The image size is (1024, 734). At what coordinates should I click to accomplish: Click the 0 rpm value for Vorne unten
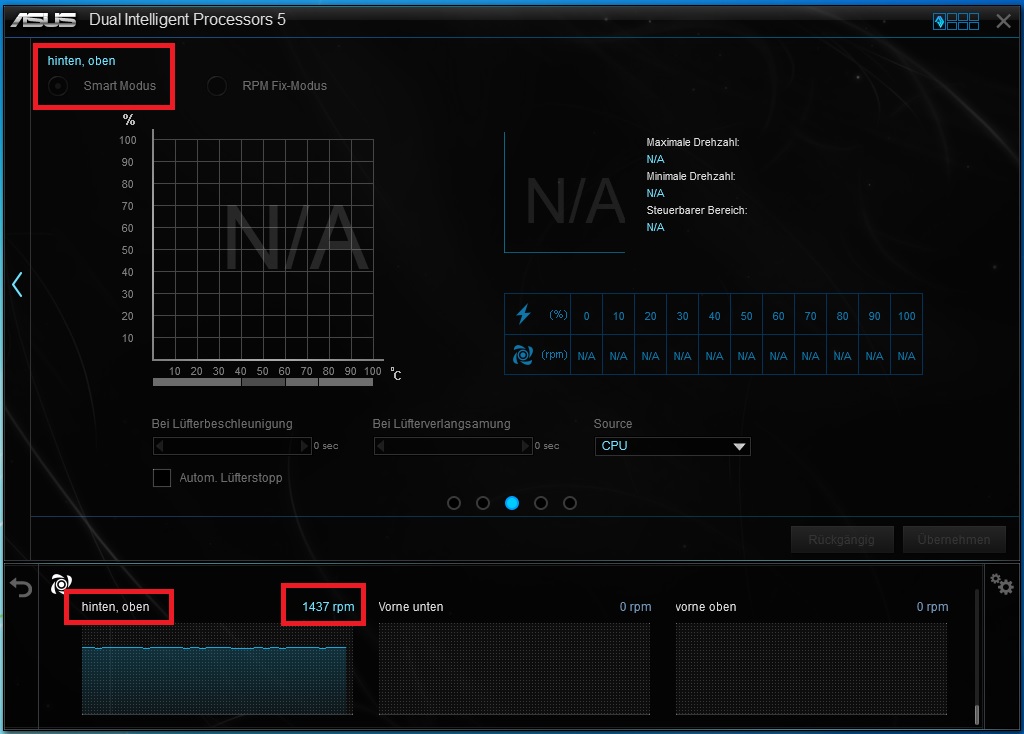click(635, 607)
